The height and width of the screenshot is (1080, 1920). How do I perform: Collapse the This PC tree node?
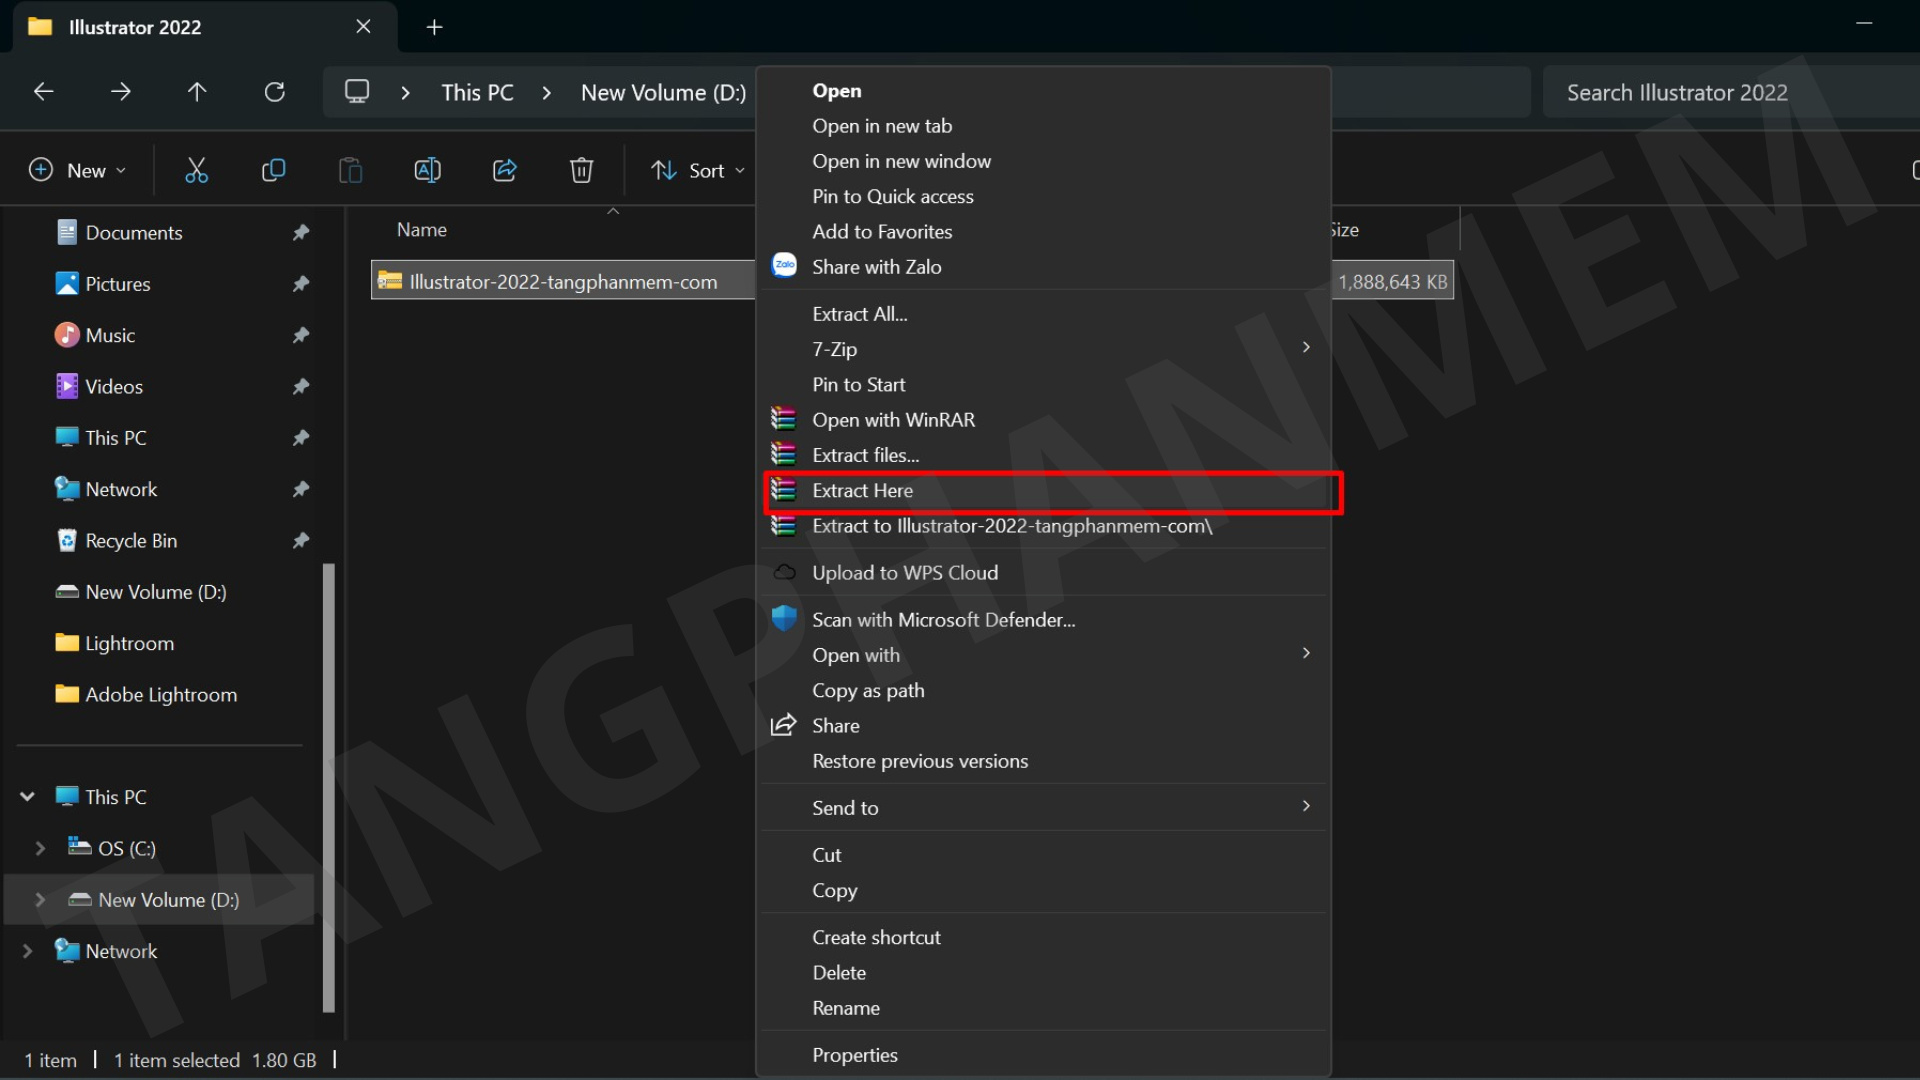point(28,796)
